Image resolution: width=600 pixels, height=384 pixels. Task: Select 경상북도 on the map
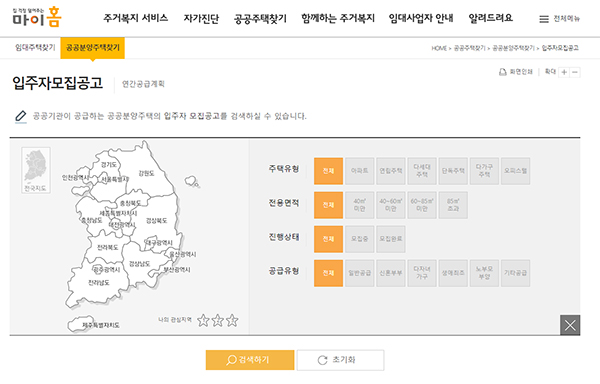pos(157,221)
